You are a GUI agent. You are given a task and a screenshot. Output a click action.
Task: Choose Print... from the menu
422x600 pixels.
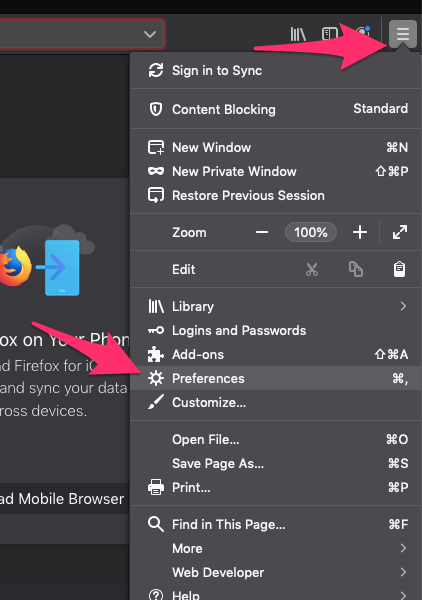275,488
